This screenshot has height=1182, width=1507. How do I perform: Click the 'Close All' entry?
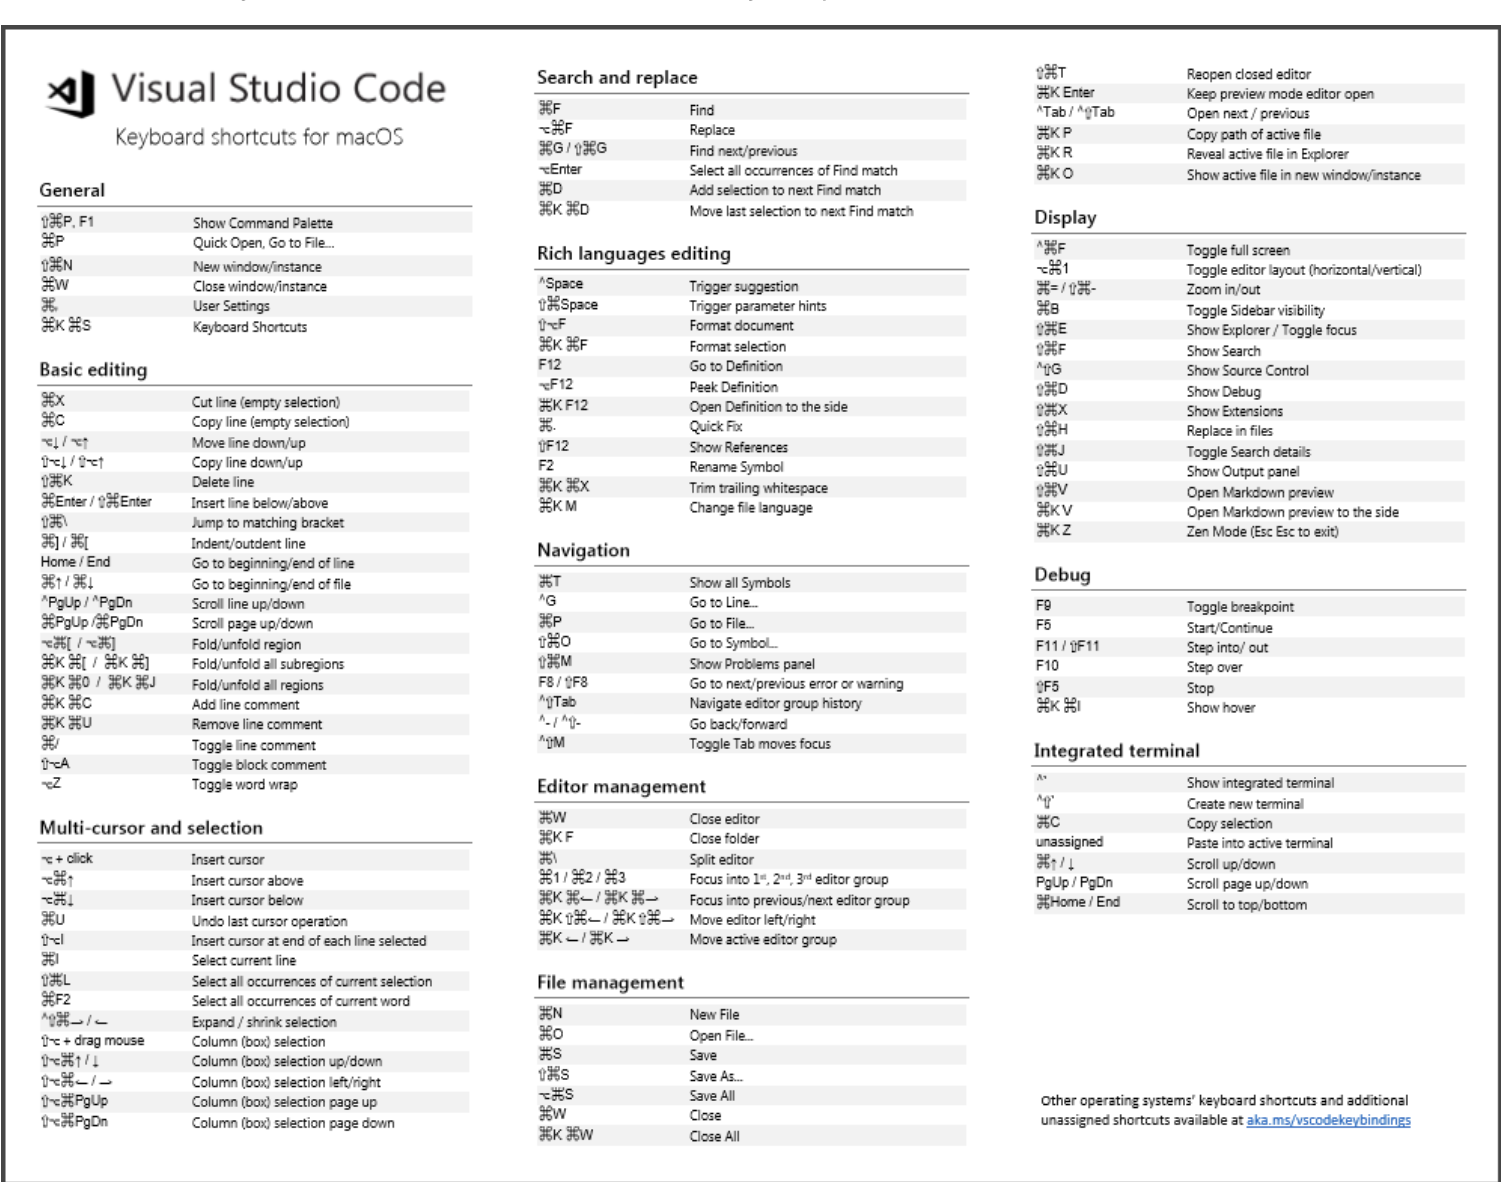click(x=714, y=1136)
